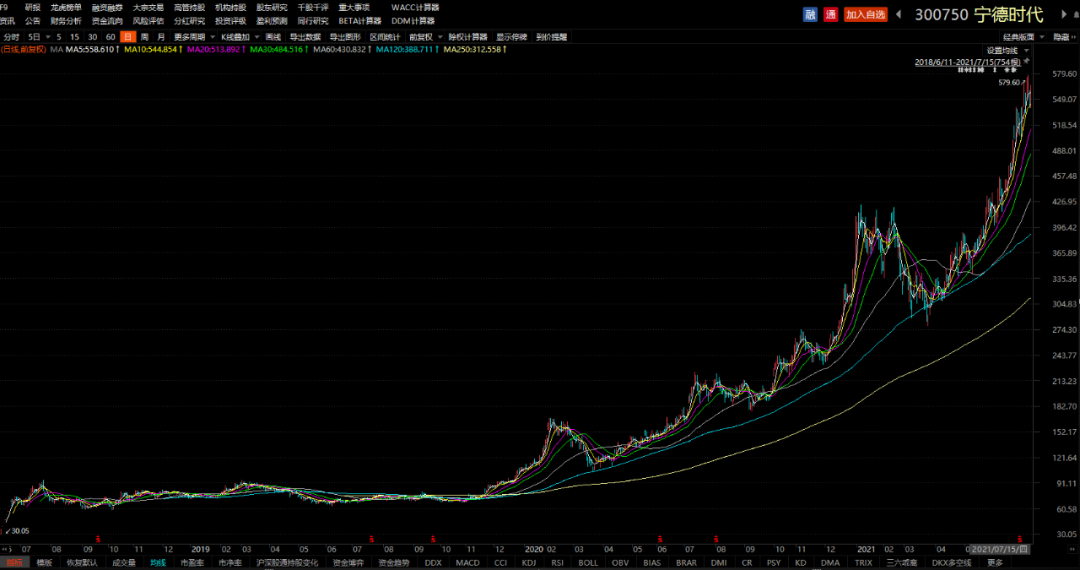Click the 2018/6/11-2021/7/15 date range link

pyautogui.click(x=968, y=62)
